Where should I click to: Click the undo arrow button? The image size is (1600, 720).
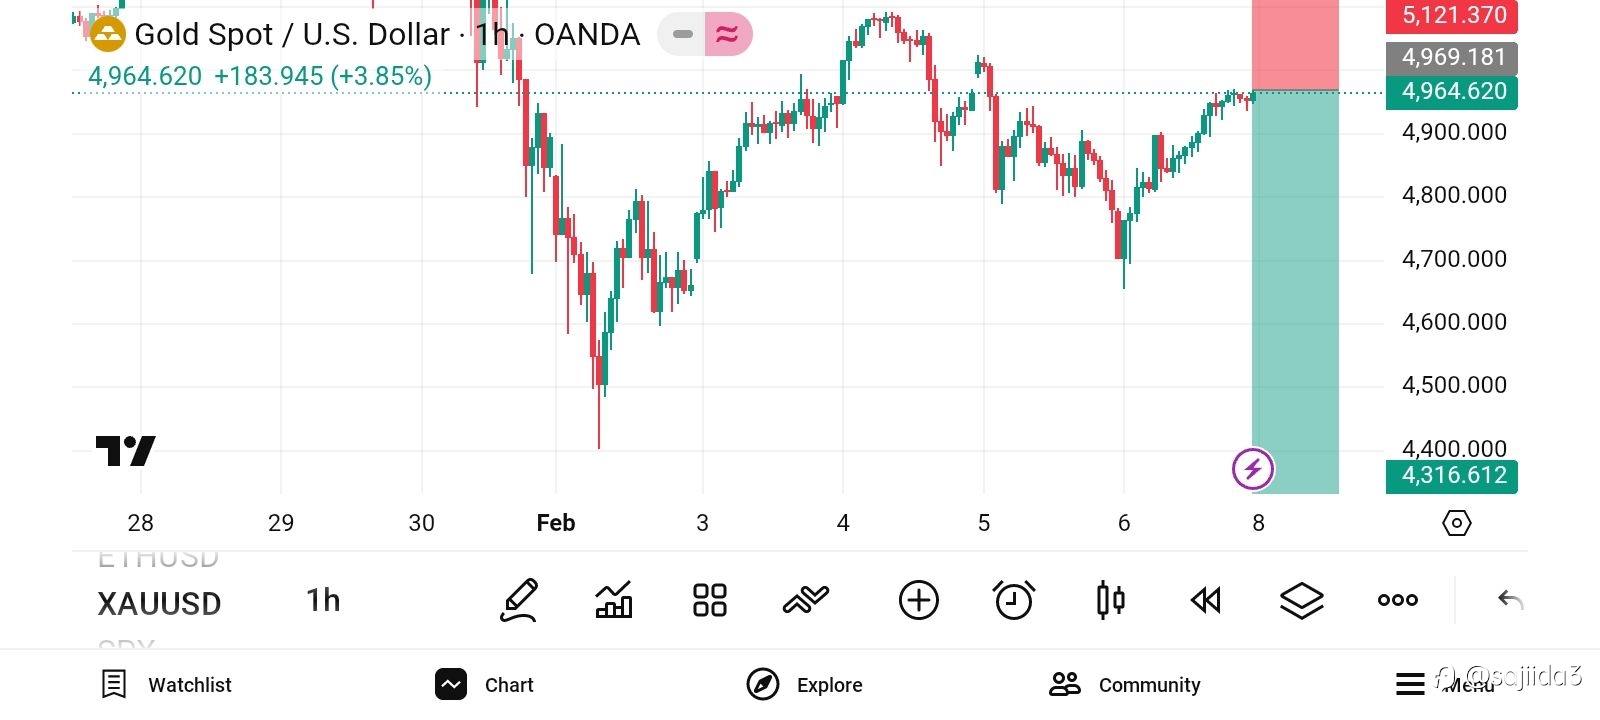(x=1510, y=600)
